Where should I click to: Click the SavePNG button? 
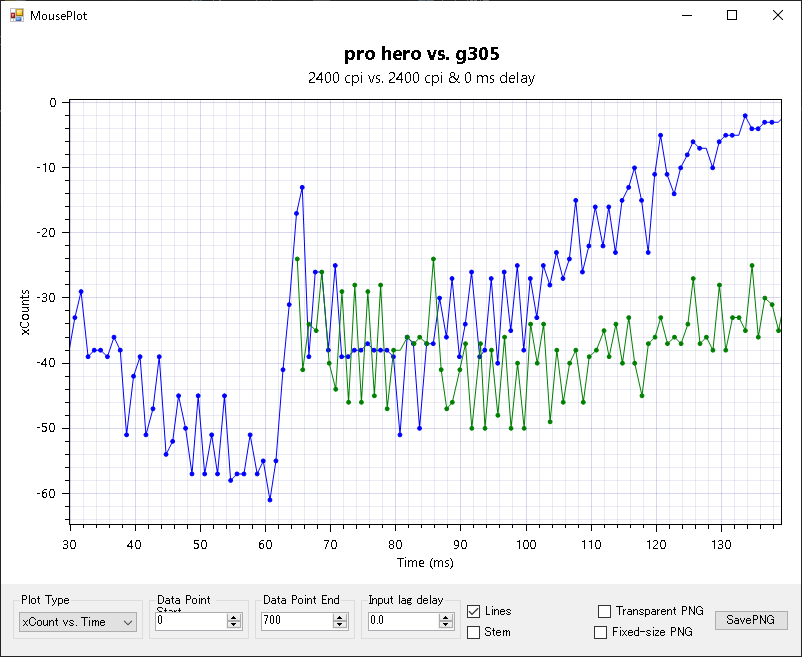751,620
